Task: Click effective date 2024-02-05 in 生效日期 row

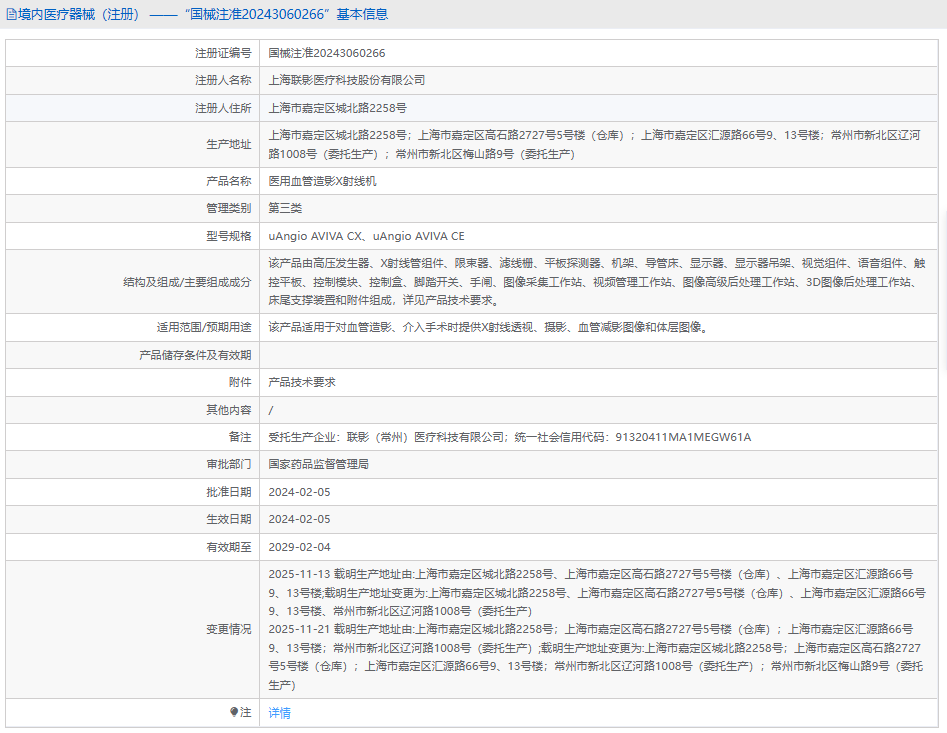Action: pyautogui.click(x=300, y=519)
